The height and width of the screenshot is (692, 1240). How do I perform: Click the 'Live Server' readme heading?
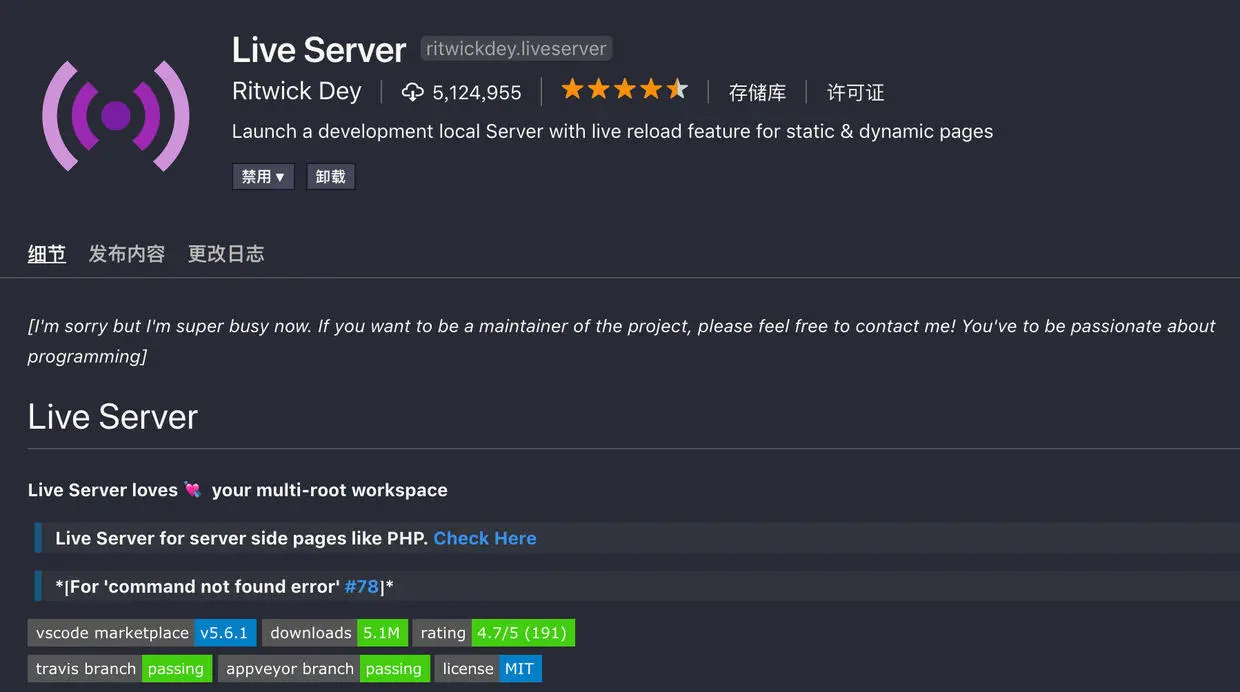point(113,417)
